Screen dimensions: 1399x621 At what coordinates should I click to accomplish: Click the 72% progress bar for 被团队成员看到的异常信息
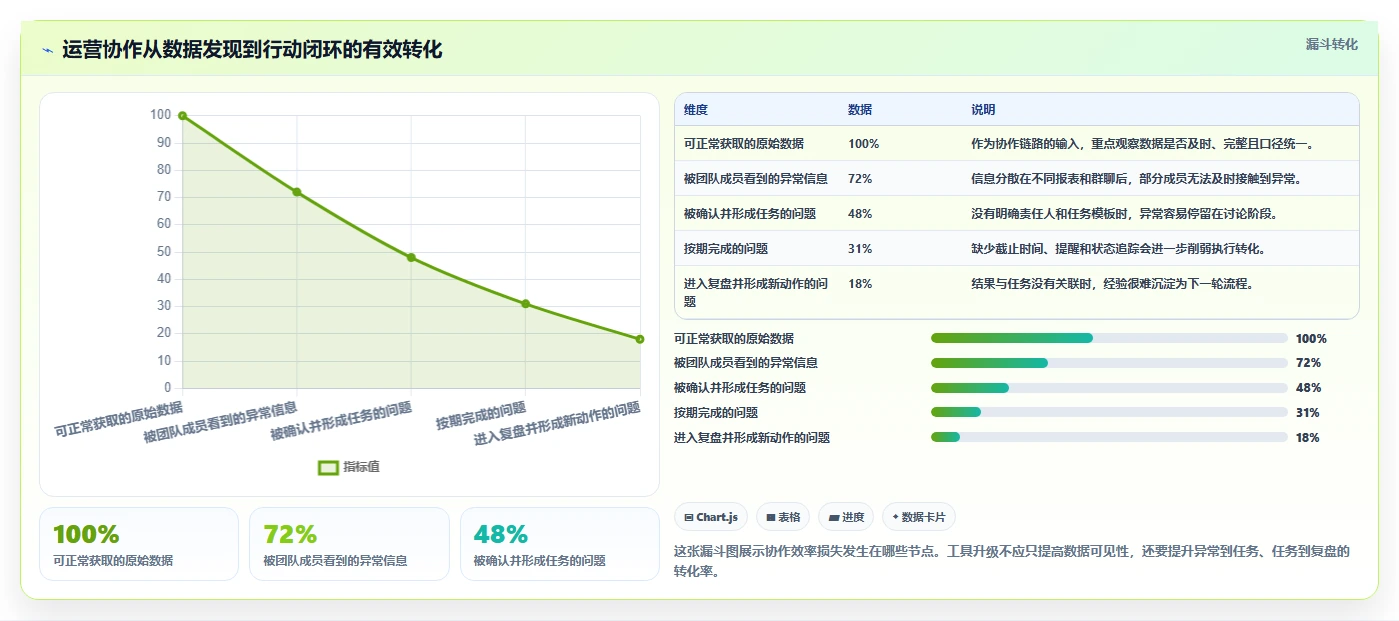tap(1109, 363)
